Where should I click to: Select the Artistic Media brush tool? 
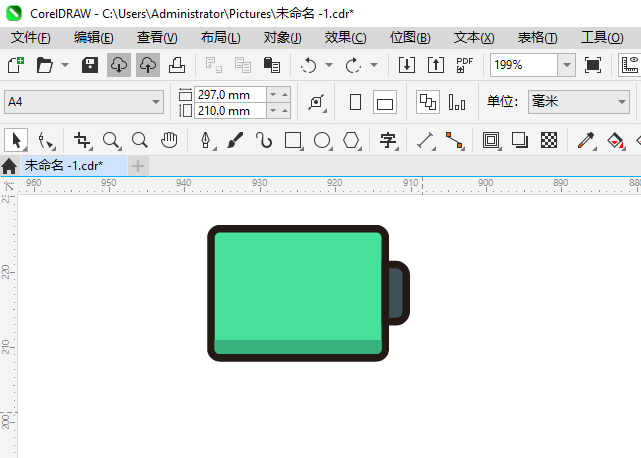point(235,140)
